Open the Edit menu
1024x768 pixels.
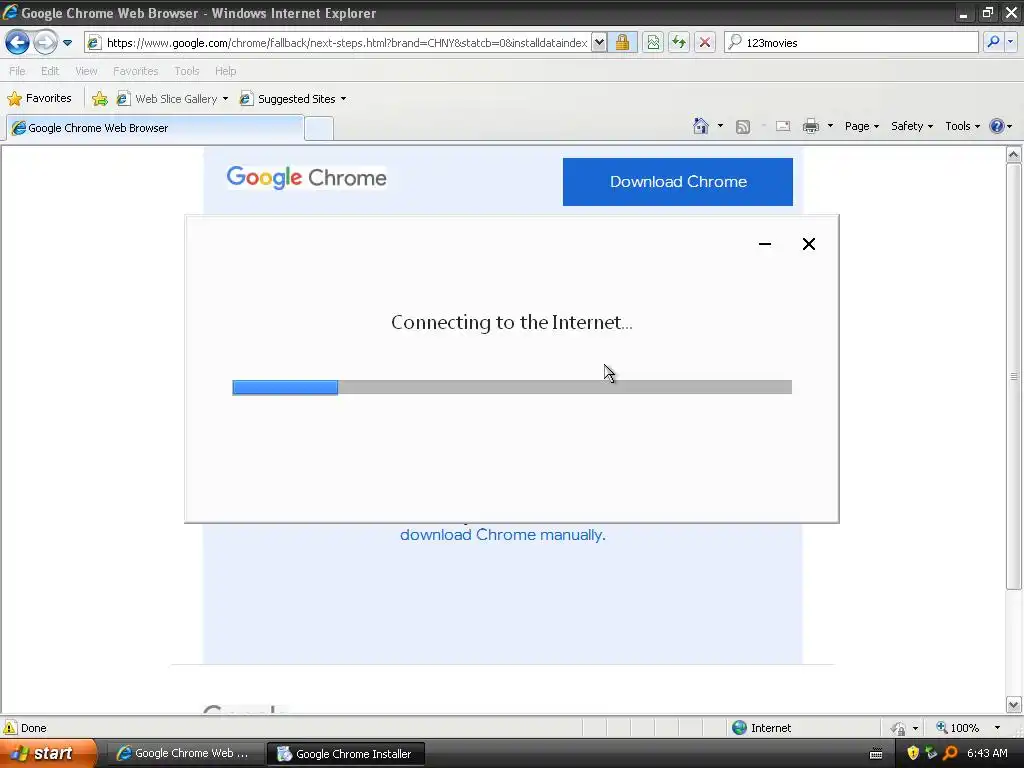(x=50, y=71)
